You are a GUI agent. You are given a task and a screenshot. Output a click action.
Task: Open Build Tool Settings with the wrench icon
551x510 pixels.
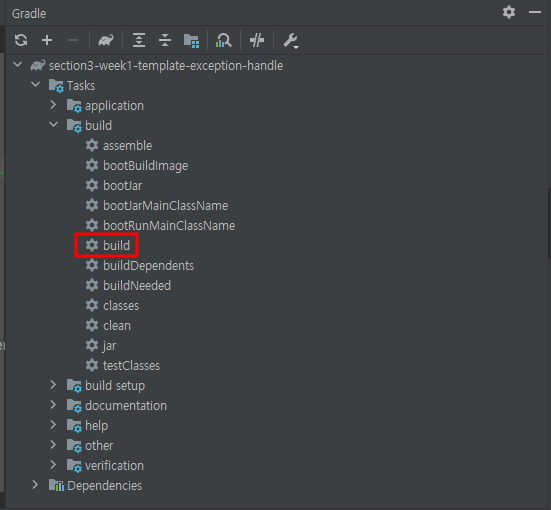291,41
